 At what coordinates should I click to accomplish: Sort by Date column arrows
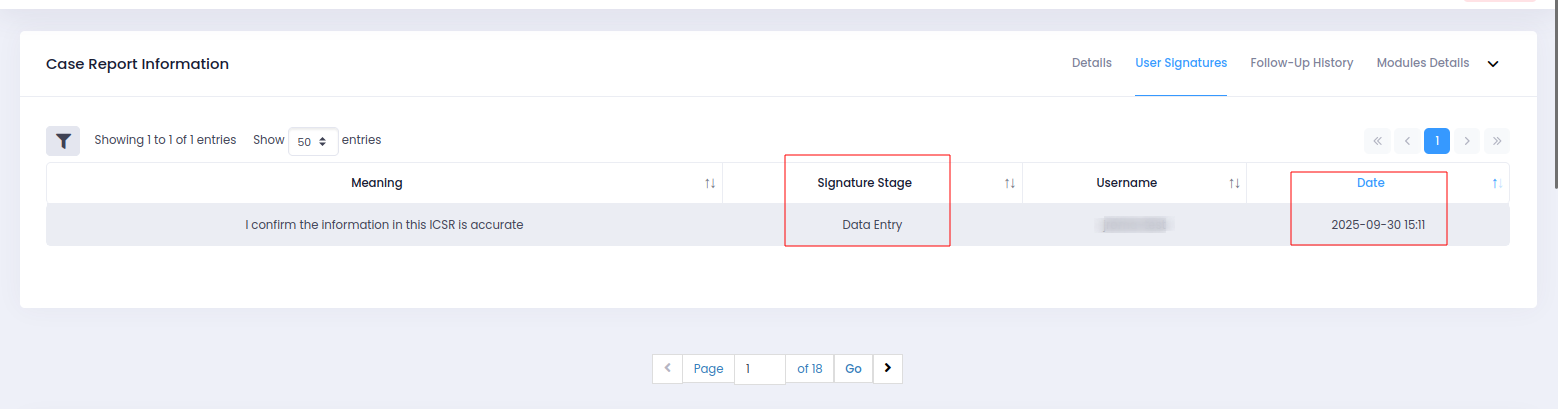pos(1497,183)
